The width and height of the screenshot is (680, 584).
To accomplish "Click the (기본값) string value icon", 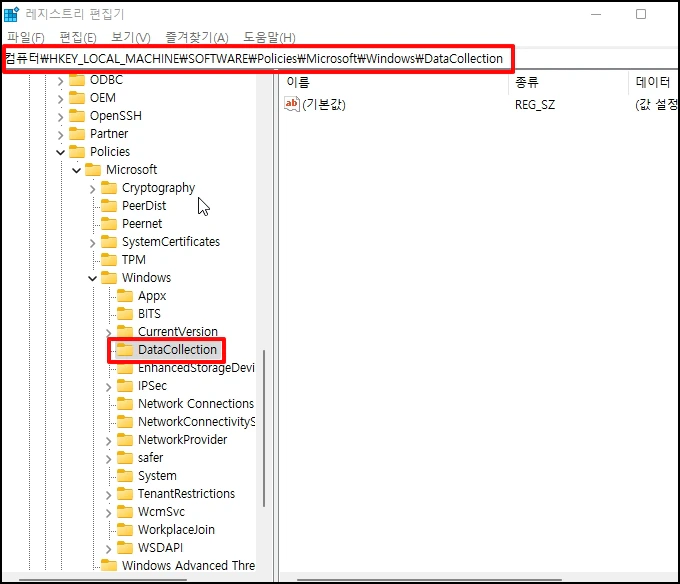I will [292, 104].
